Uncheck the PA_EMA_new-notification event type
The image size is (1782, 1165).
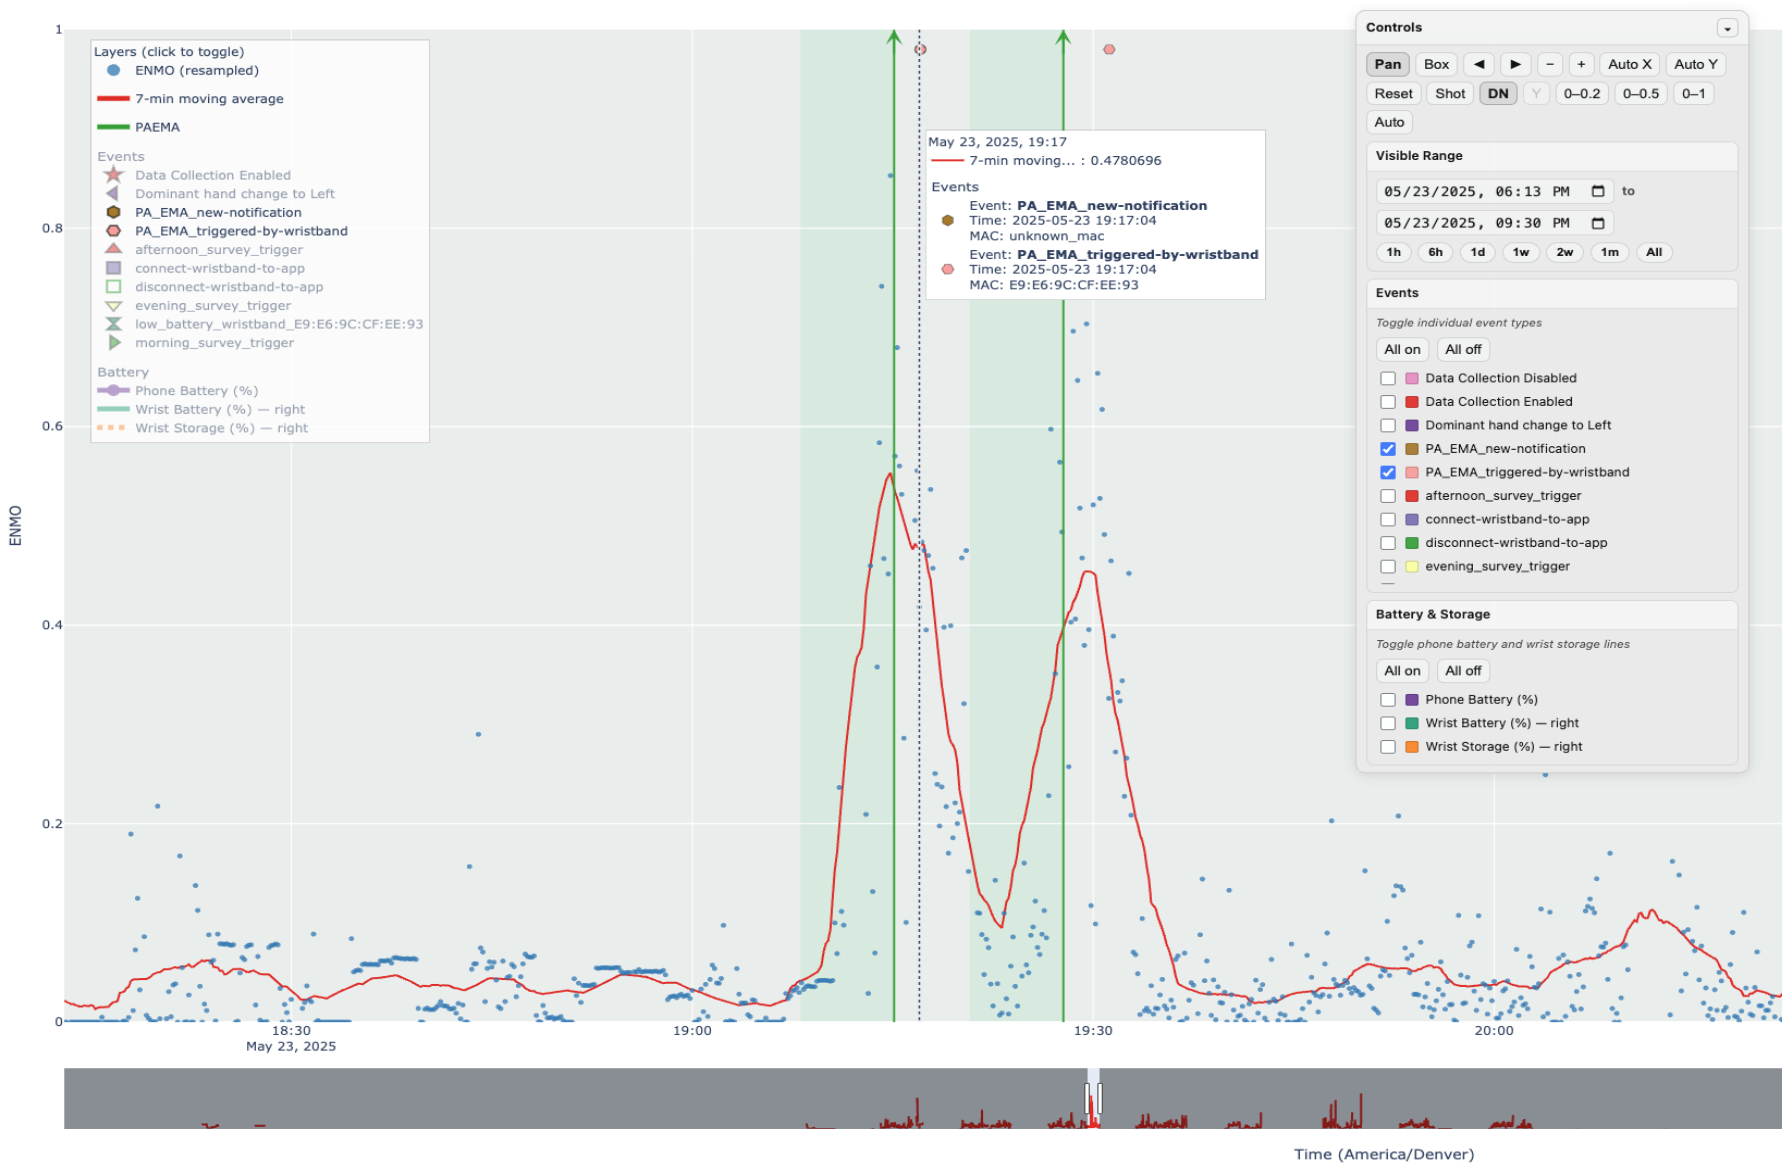1388,449
